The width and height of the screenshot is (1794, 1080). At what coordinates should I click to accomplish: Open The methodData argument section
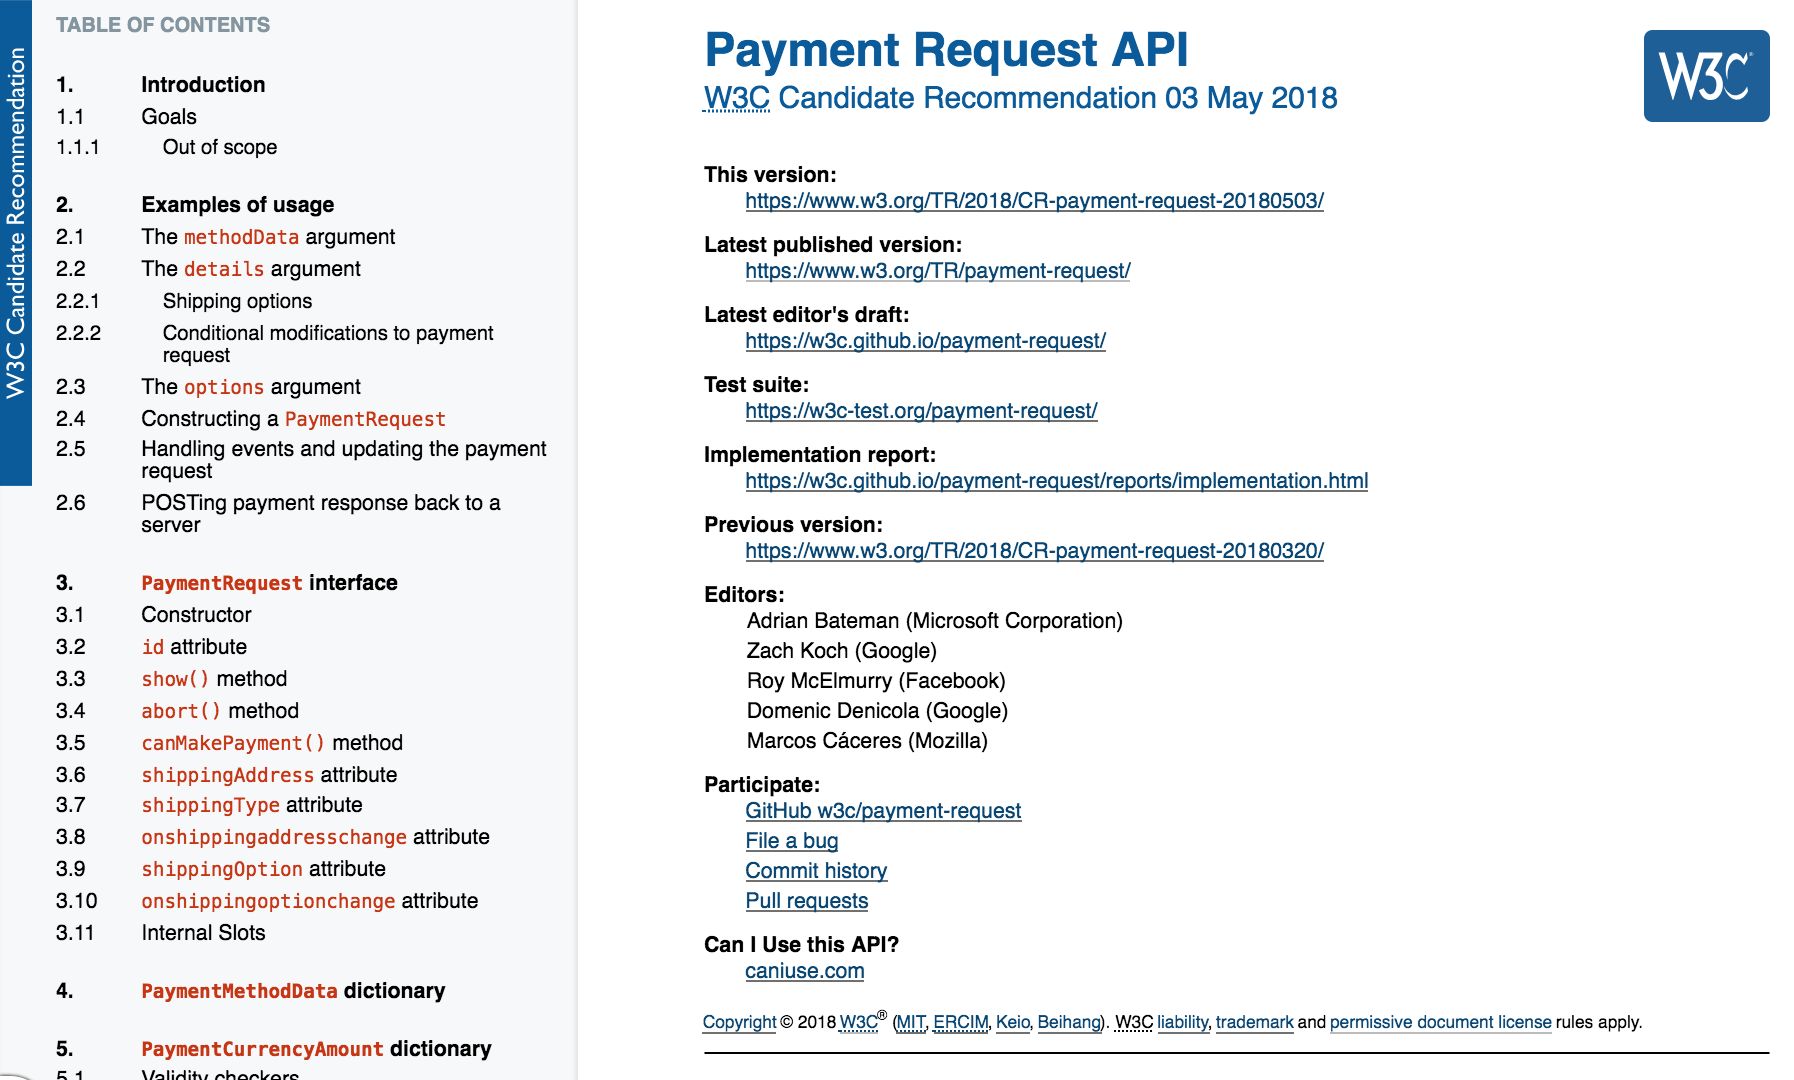268,237
